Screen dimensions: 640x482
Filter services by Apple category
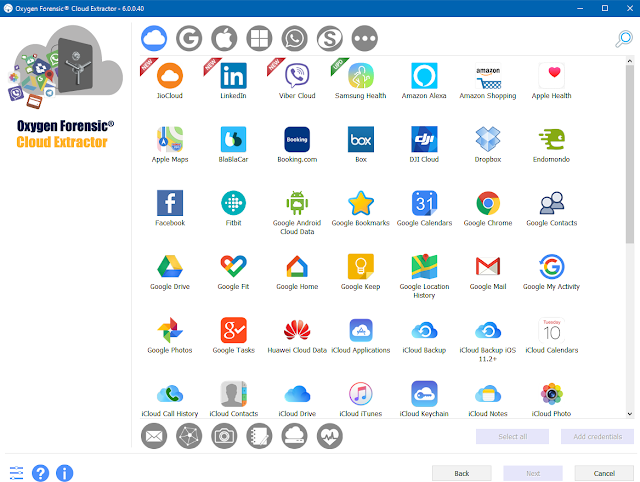(x=224, y=38)
